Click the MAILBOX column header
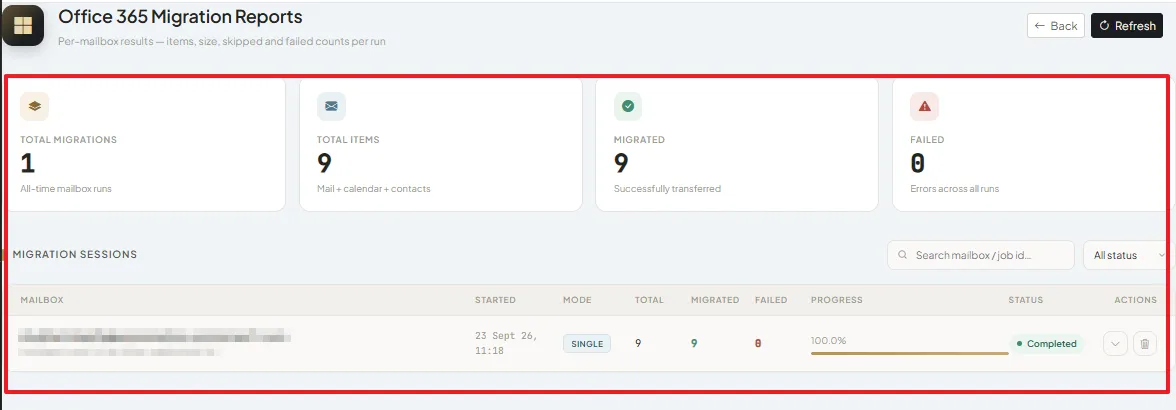 (x=42, y=300)
